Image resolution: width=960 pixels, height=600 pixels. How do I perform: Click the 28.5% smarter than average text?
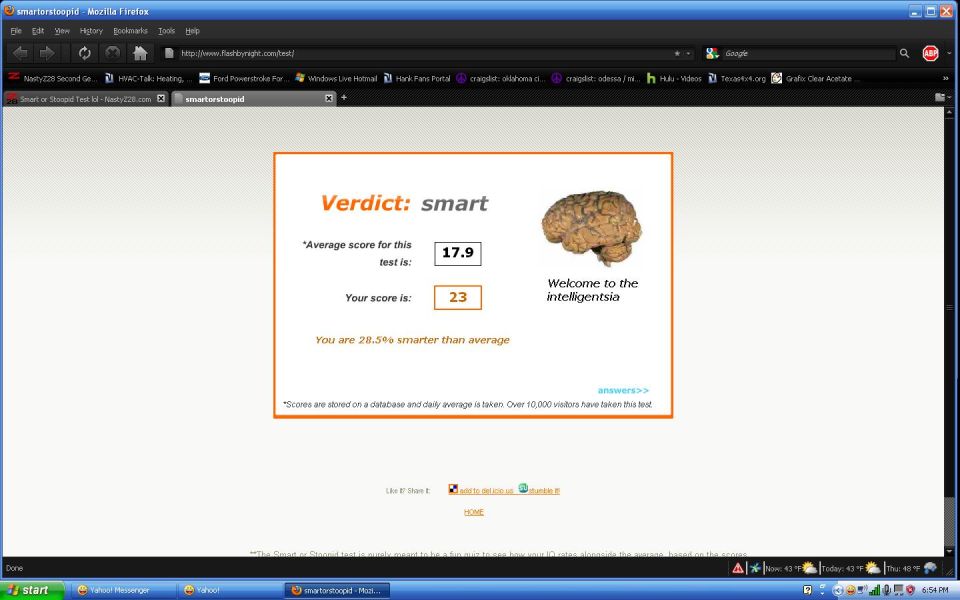click(x=412, y=340)
